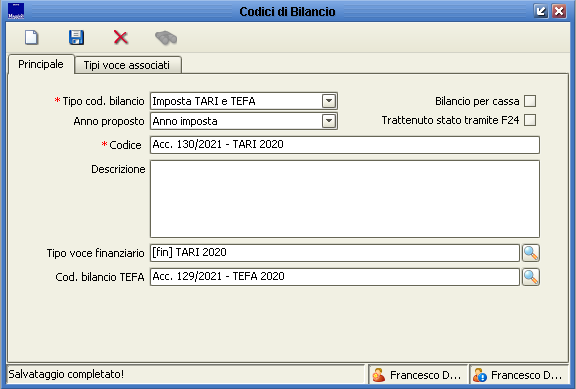This screenshot has height=389, width=576.
Task: Restore the window with the title bar arrow button
Action: click(541, 11)
